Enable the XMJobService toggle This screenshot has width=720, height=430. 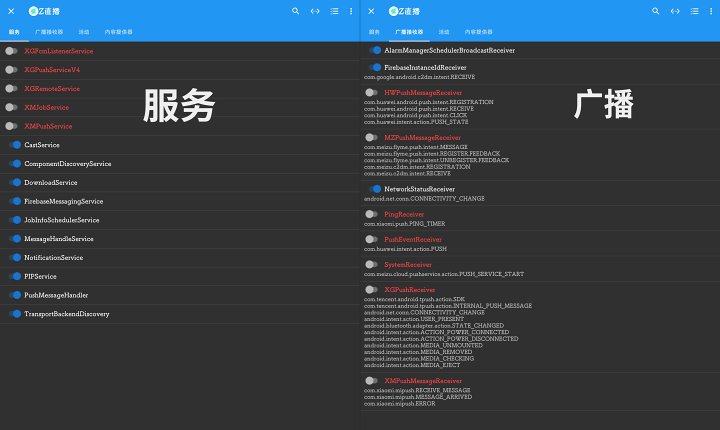(11, 108)
